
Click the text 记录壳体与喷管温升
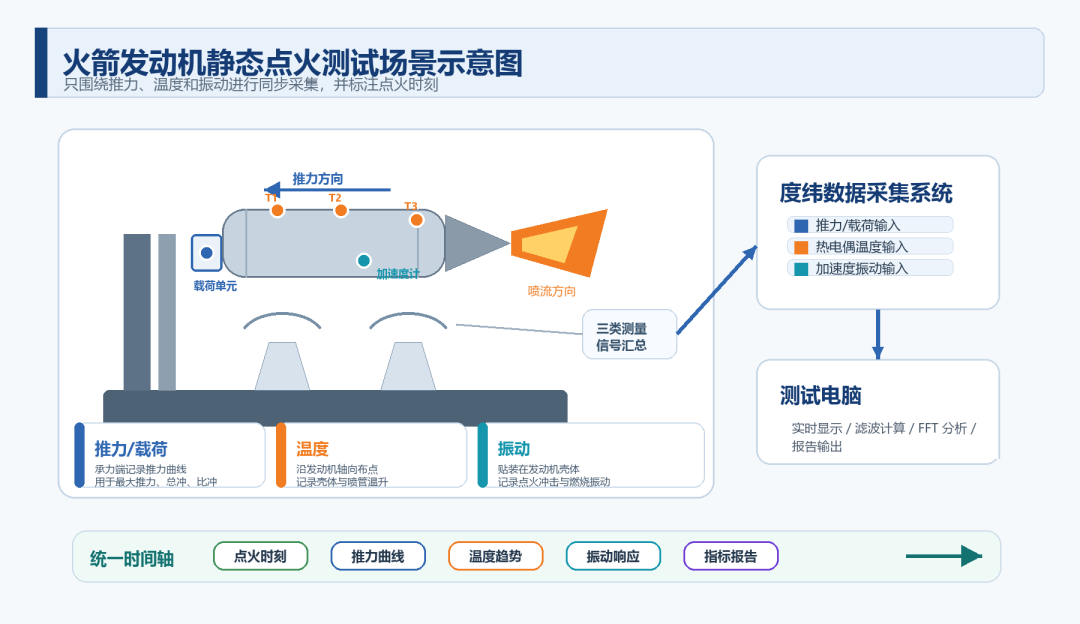[x=342, y=481]
